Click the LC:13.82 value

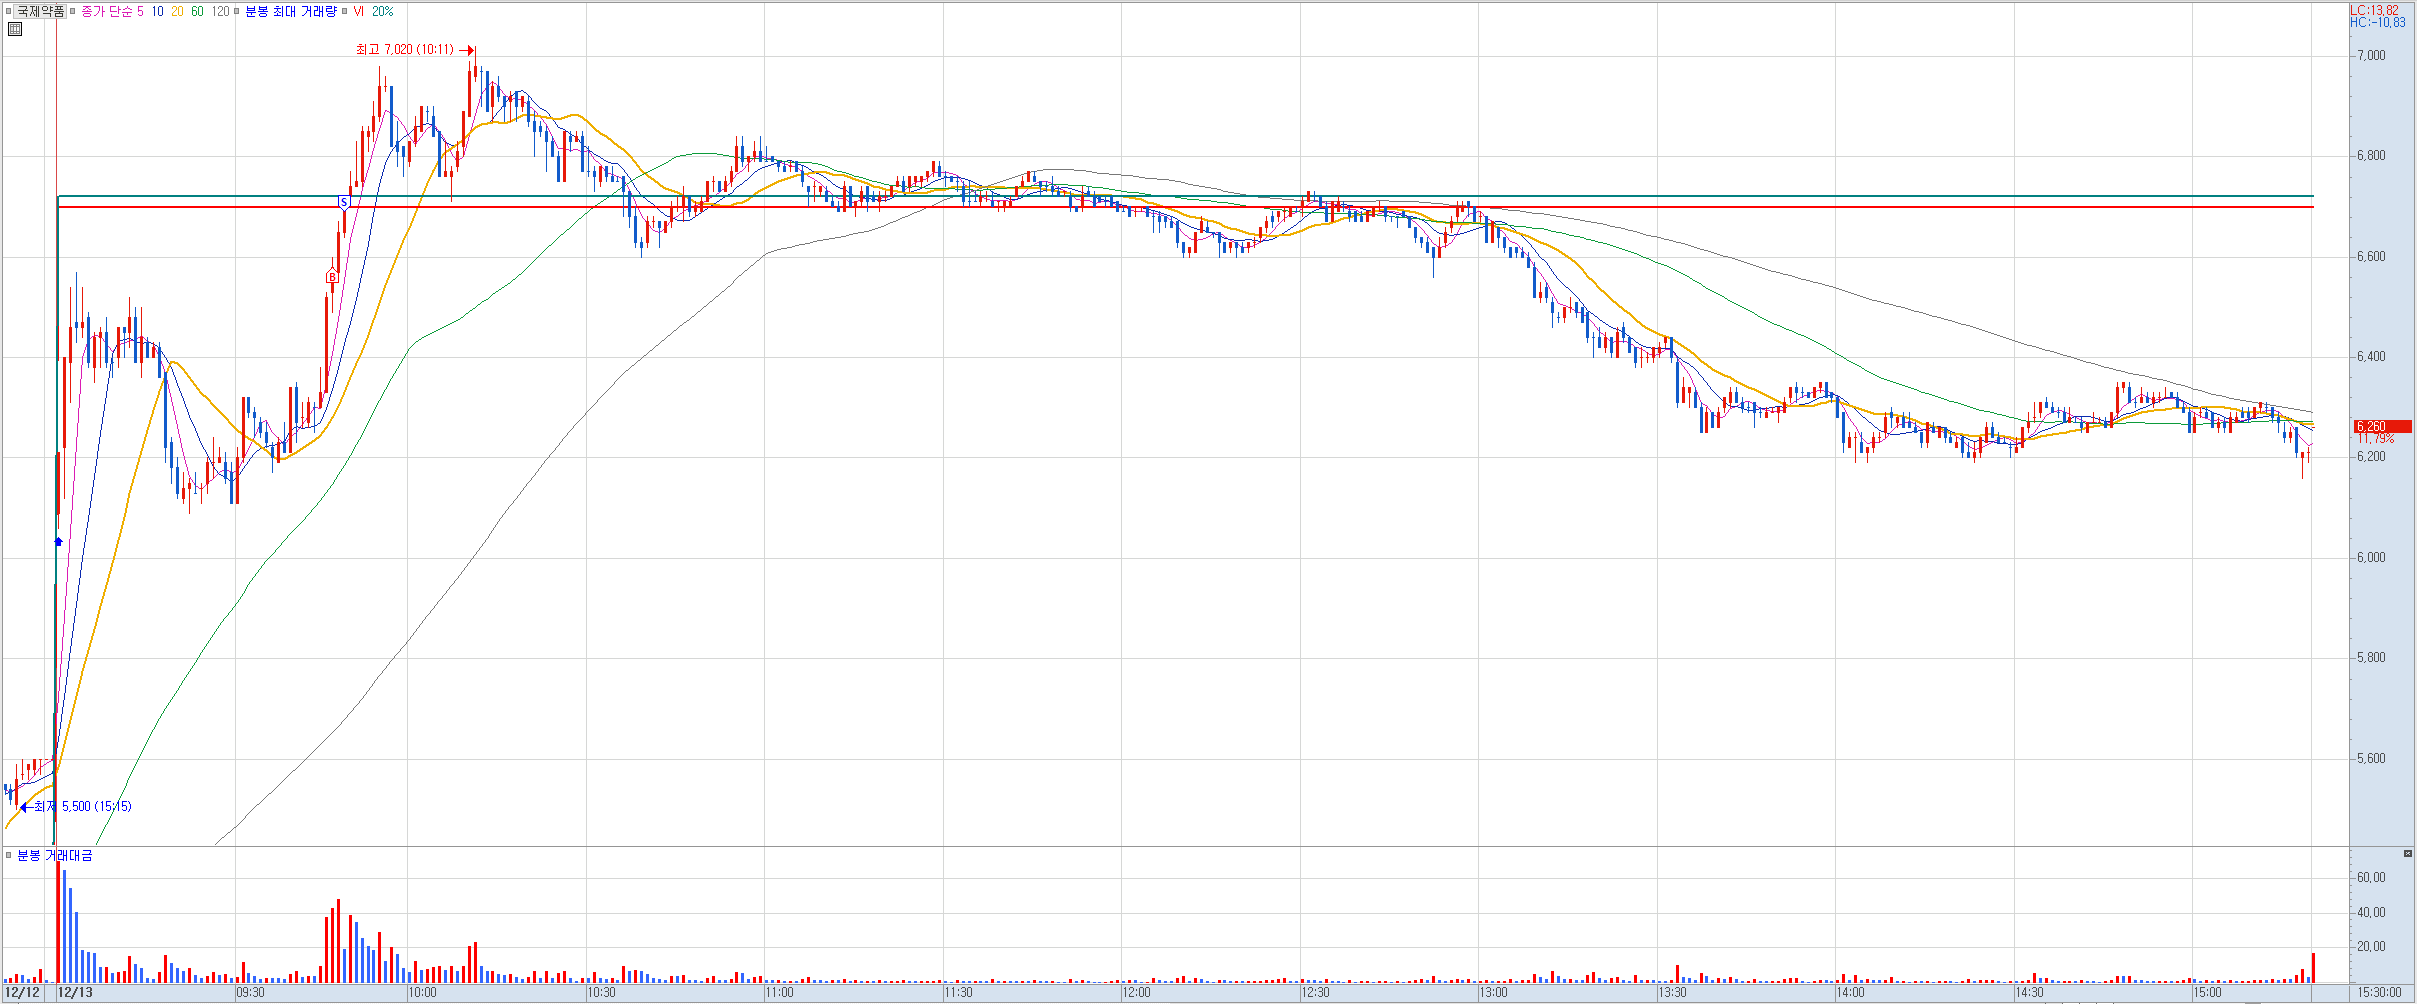tap(2374, 10)
